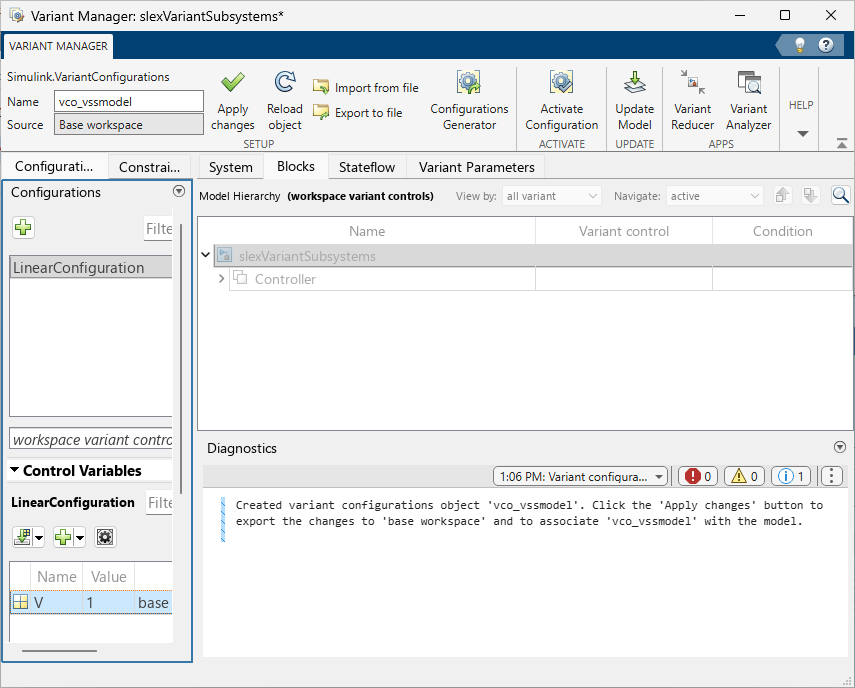Image resolution: width=855 pixels, height=688 pixels.
Task: Click the Name field containing vco_vssmodel
Action: [x=129, y=101]
